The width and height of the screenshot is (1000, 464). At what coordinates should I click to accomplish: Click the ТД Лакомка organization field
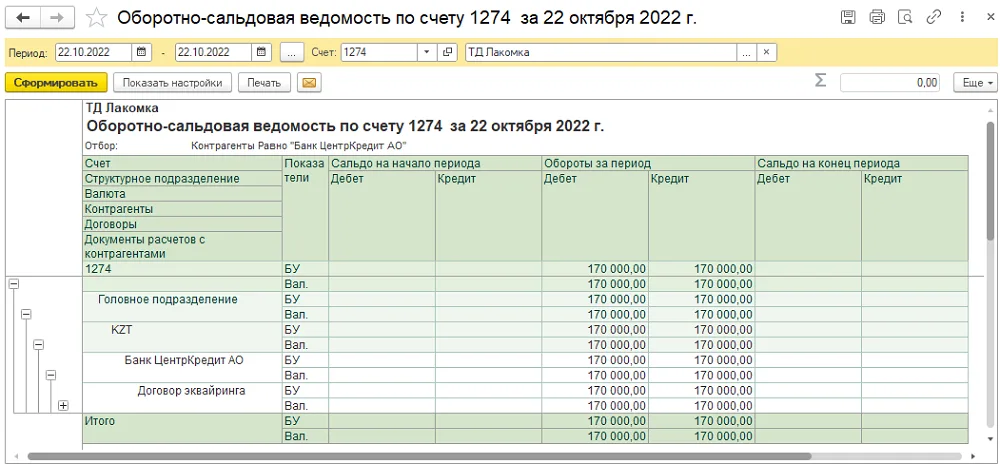click(x=601, y=52)
